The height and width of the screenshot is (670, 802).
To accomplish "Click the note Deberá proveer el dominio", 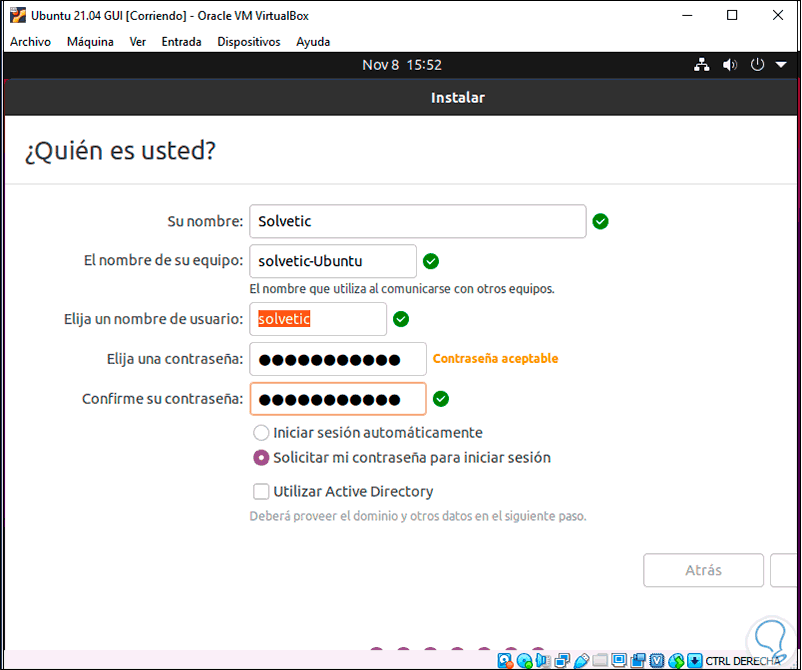I will coord(417,516).
